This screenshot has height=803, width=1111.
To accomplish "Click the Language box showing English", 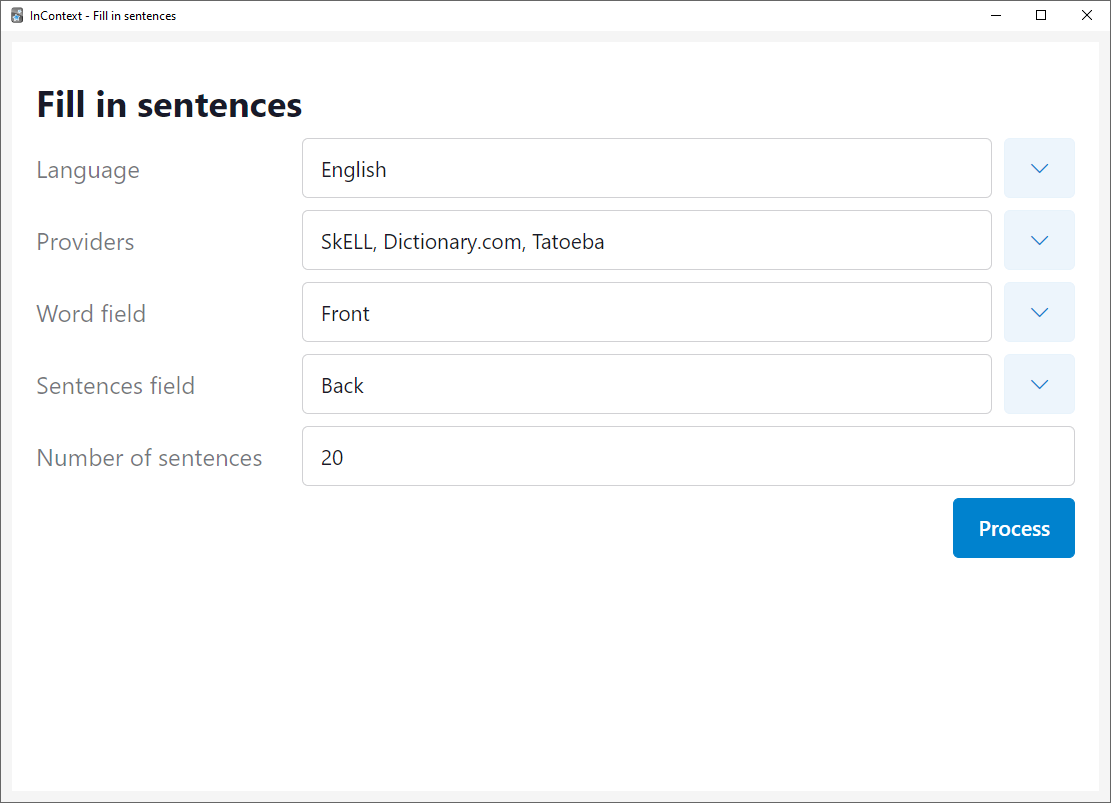I will tap(646, 168).
